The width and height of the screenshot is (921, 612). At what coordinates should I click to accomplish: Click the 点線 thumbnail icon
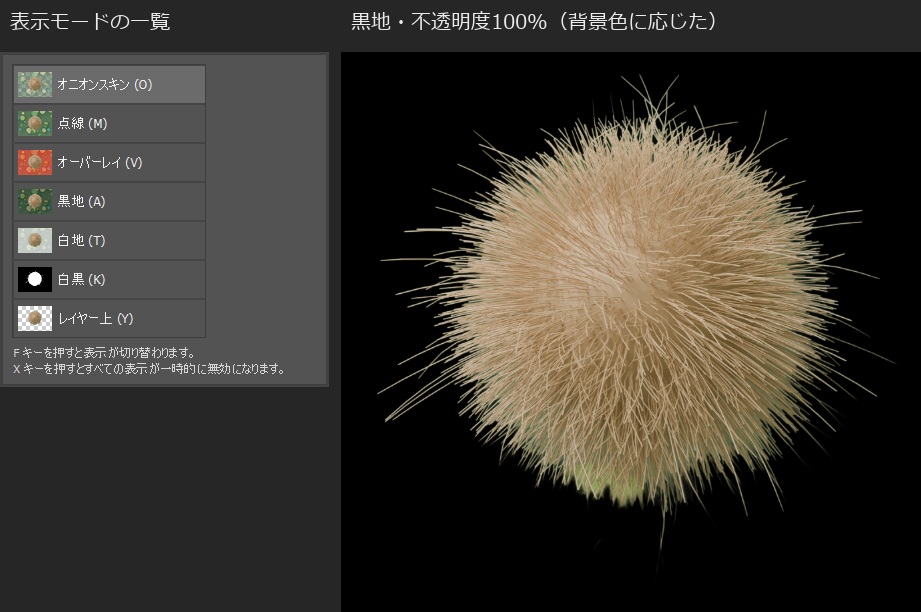pyautogui.click(x=35, y=123)
